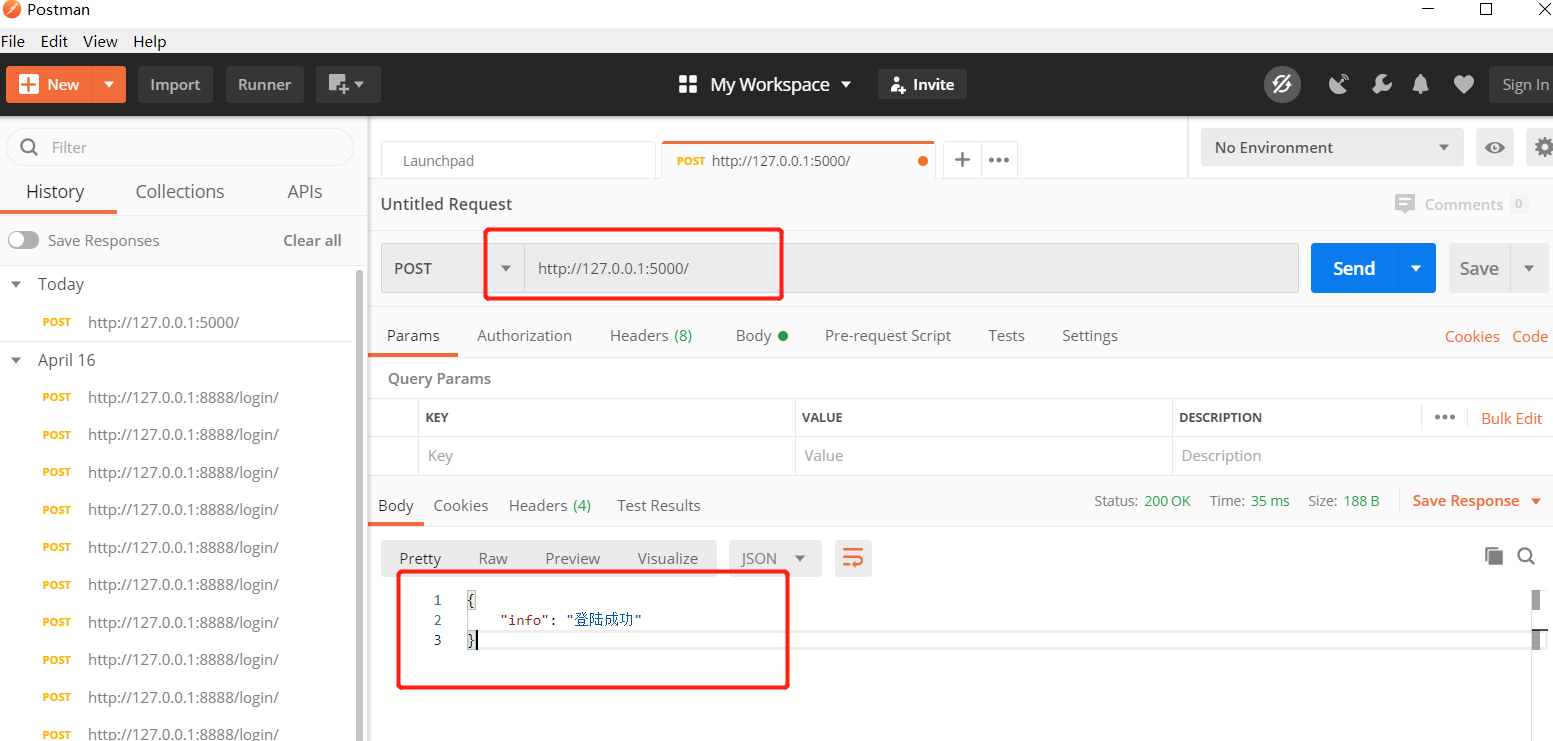Click the Cookies link

tap(1472, 337)
